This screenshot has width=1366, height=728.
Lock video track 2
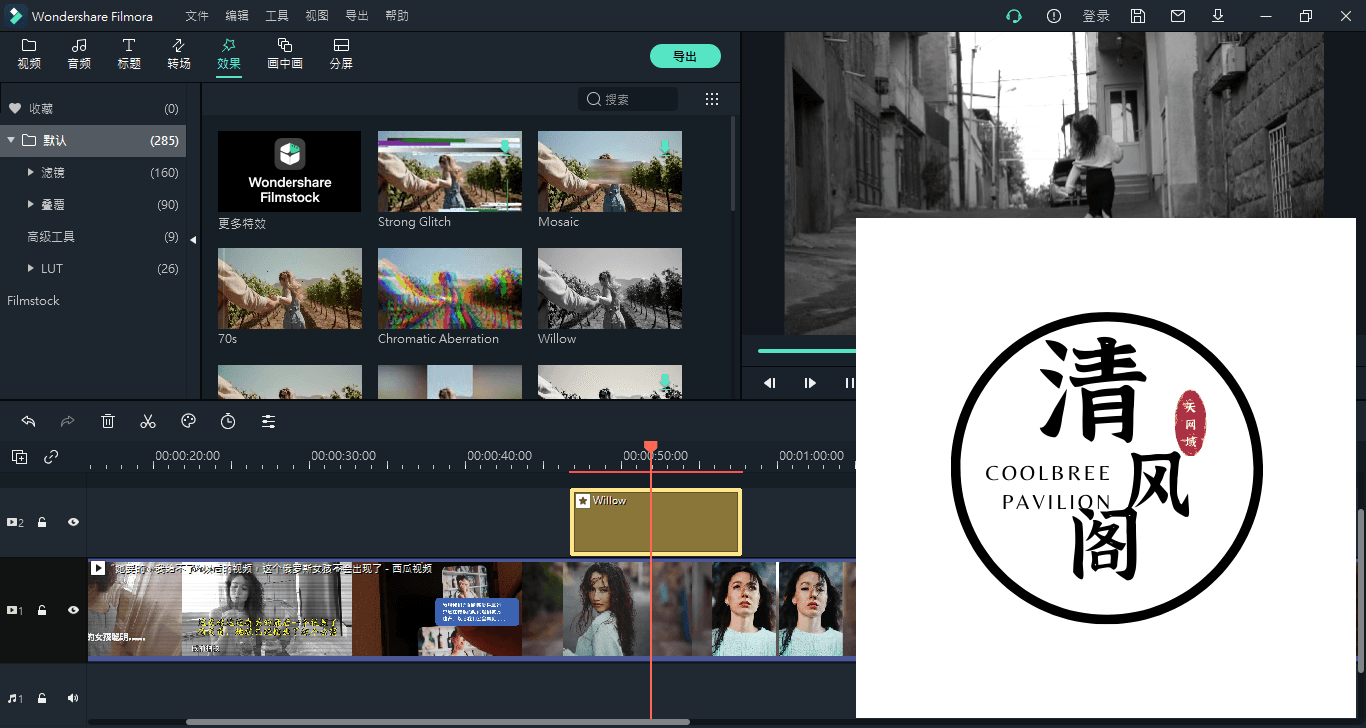(x=42, y=522)
